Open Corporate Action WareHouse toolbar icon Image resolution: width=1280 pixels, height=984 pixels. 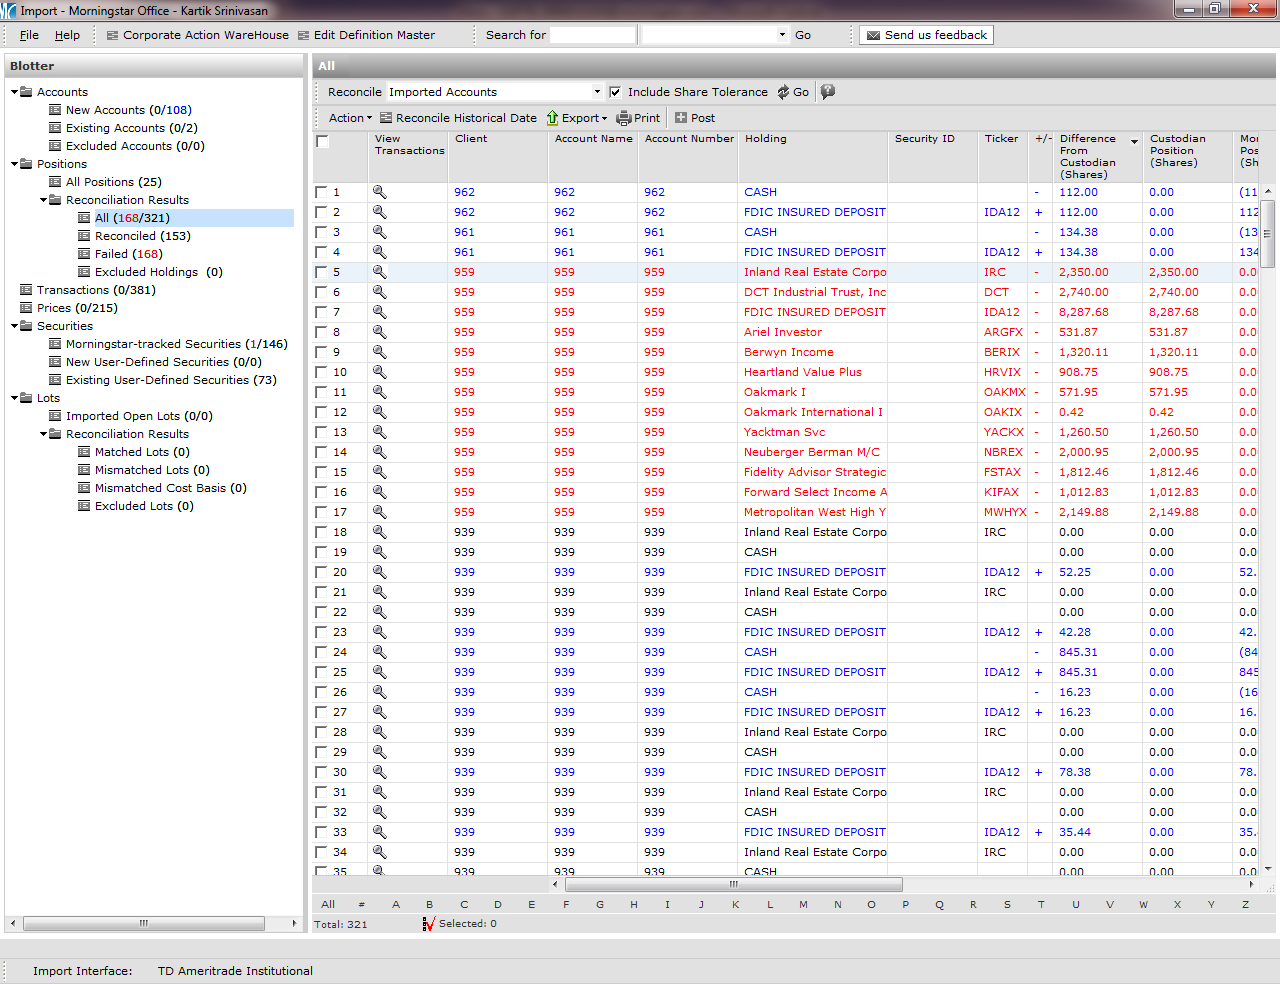113,35
